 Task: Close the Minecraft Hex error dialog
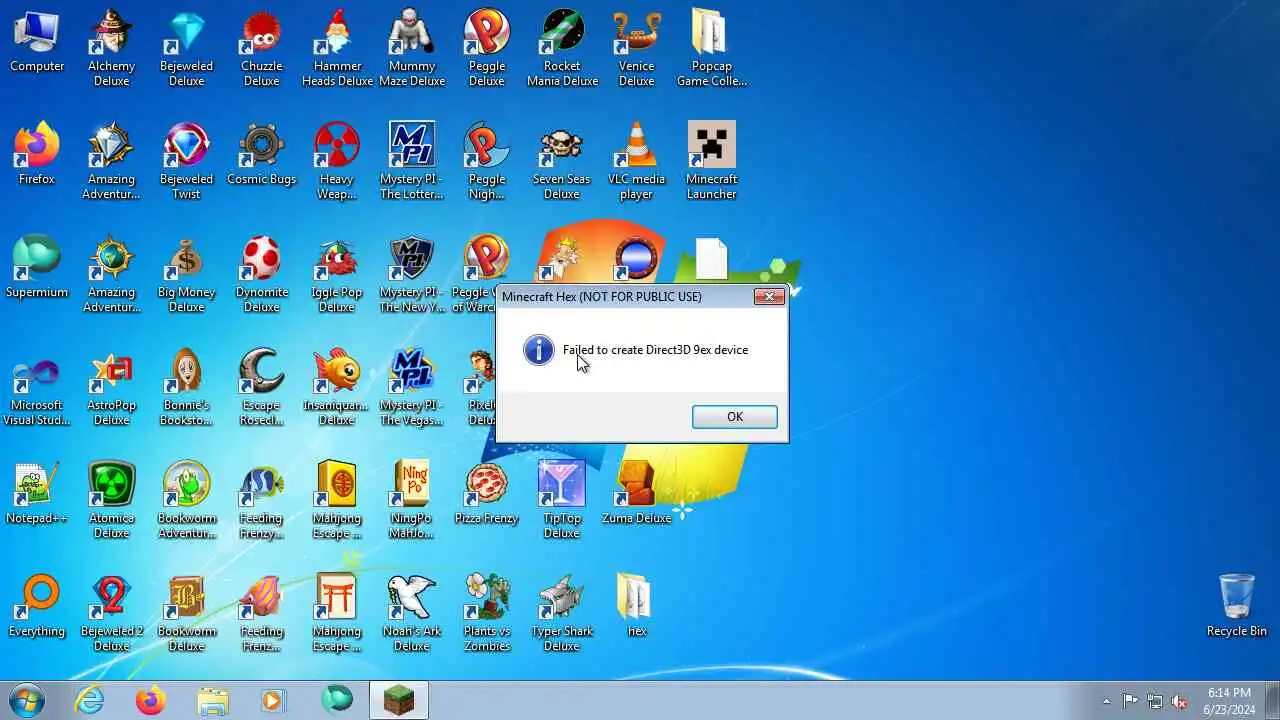pos(768,297)
